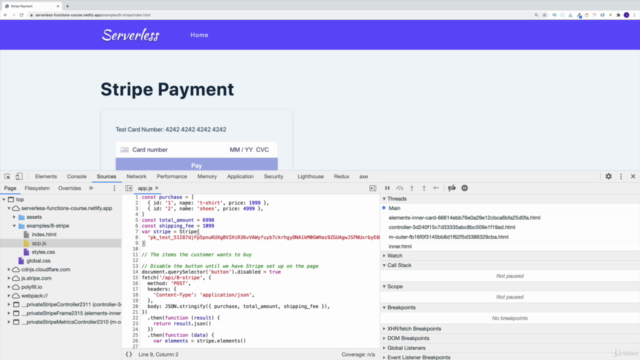Open the Network tab
Viewport: 640px width, 360px height.
click(136, 176)
